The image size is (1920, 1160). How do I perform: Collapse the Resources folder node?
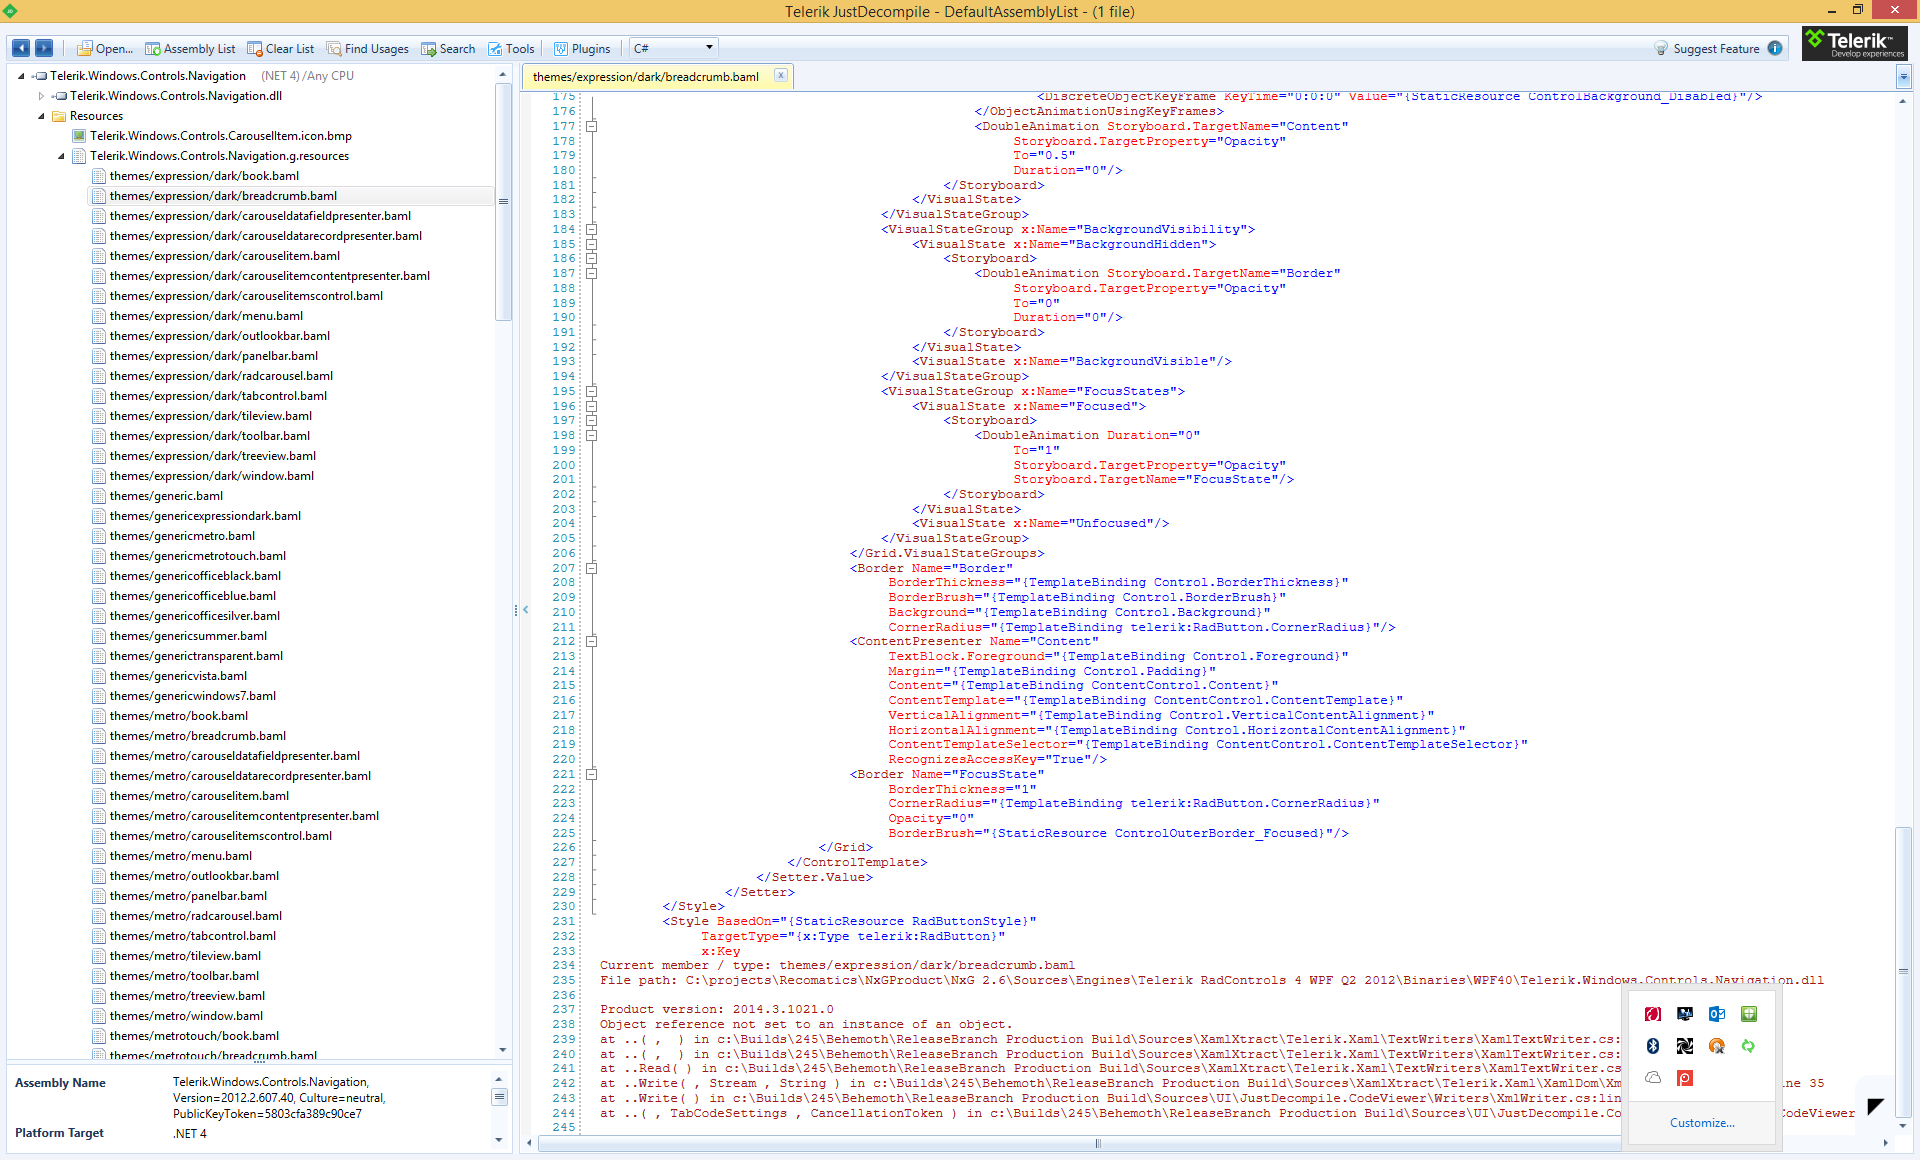coord(41,116)
